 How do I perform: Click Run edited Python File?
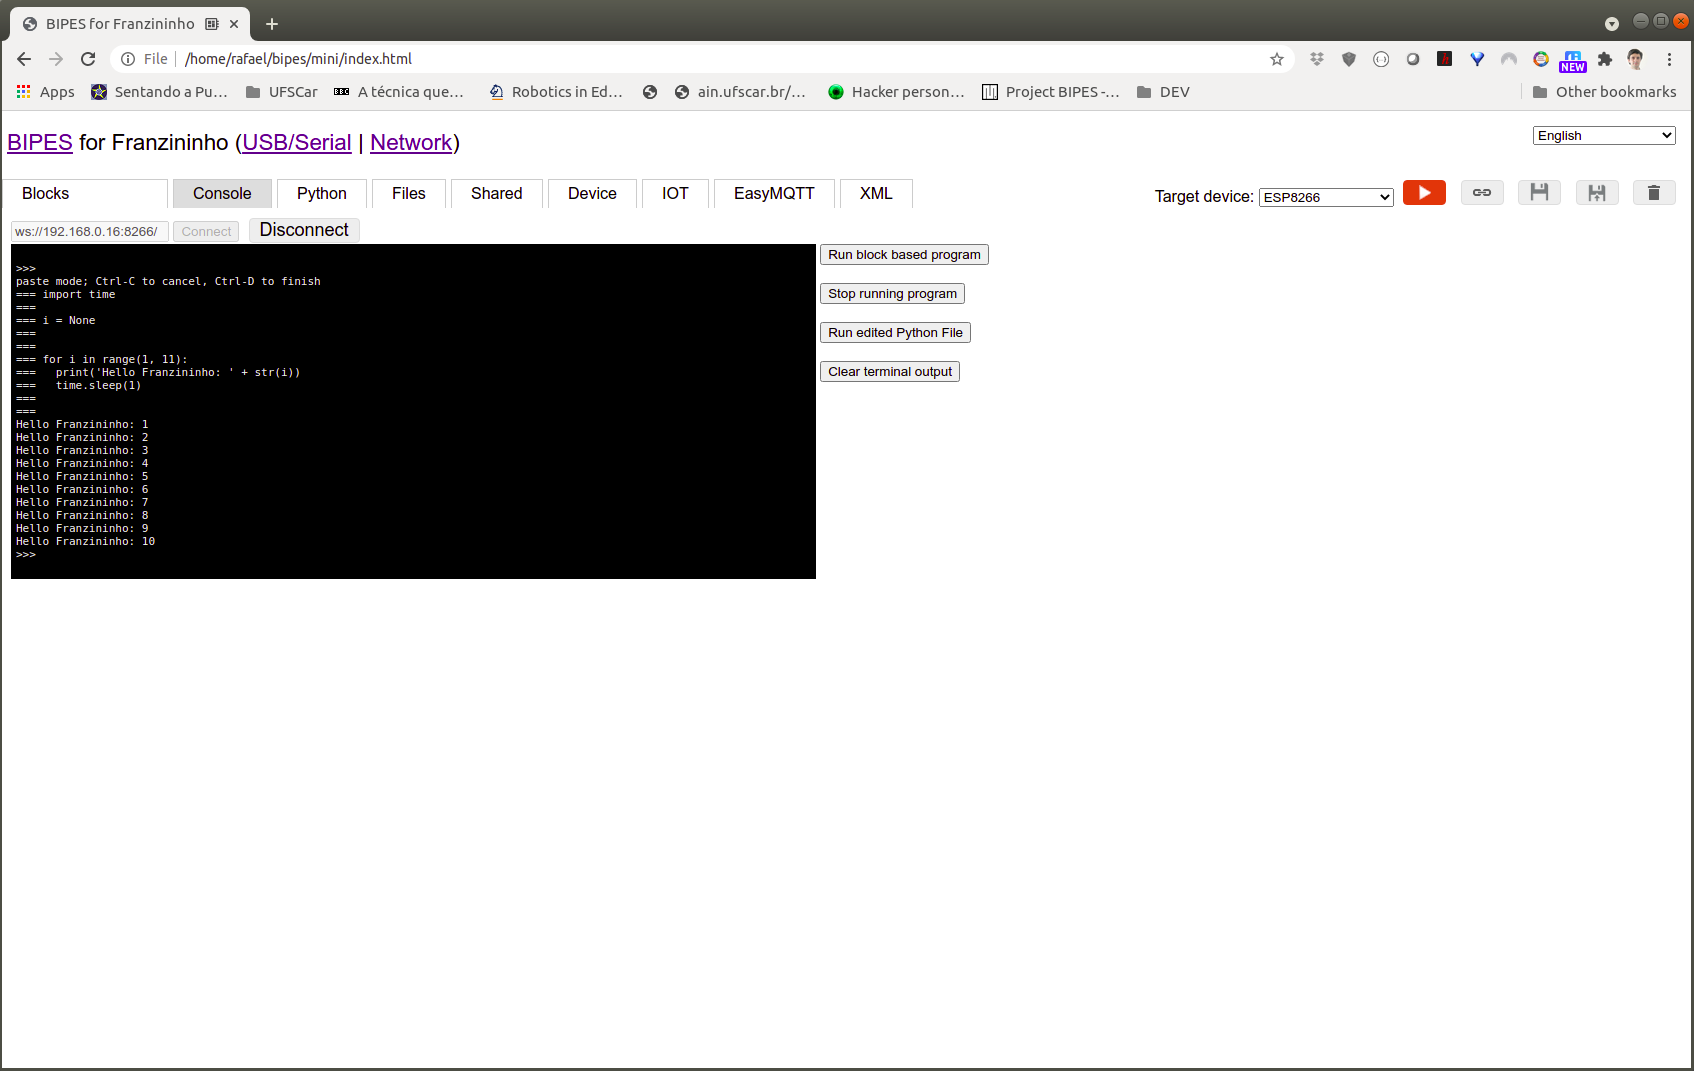895,332
